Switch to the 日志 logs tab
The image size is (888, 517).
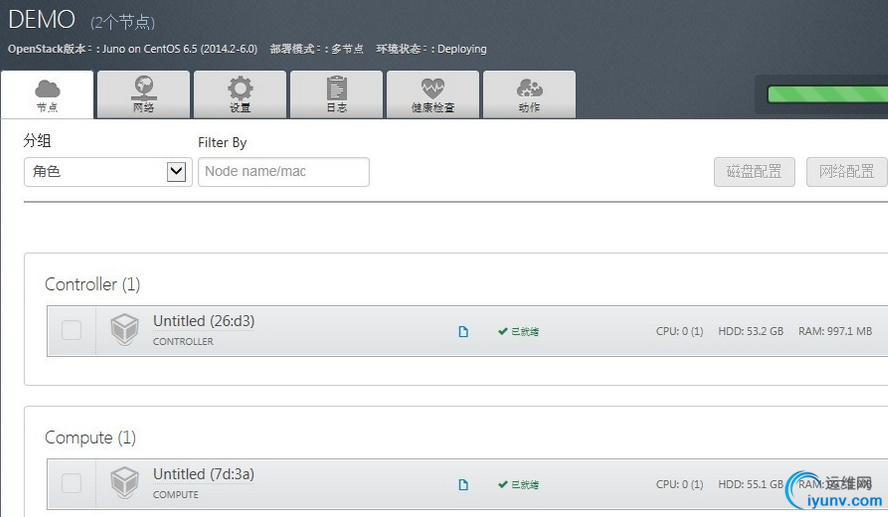coord(336,95)
